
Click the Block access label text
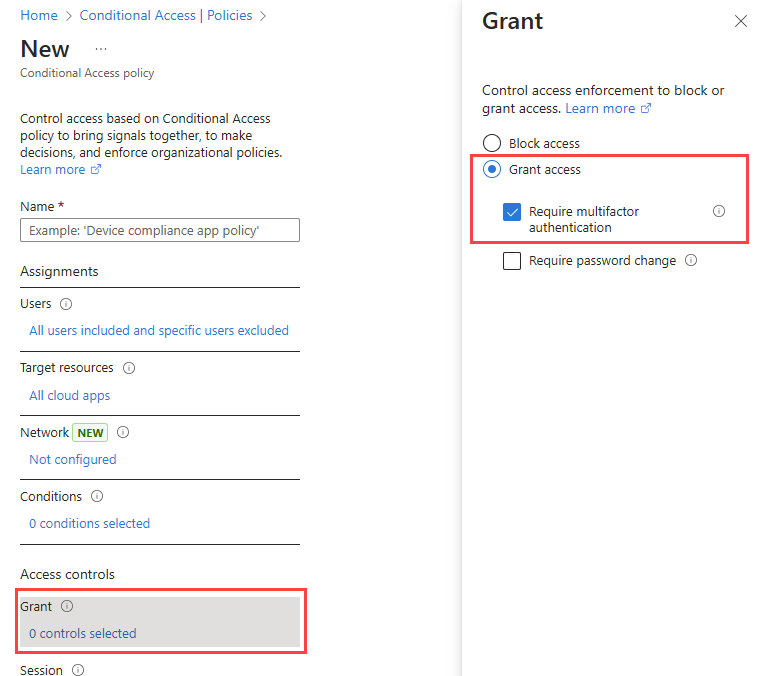pyautogui.click(x=544, y=143)
